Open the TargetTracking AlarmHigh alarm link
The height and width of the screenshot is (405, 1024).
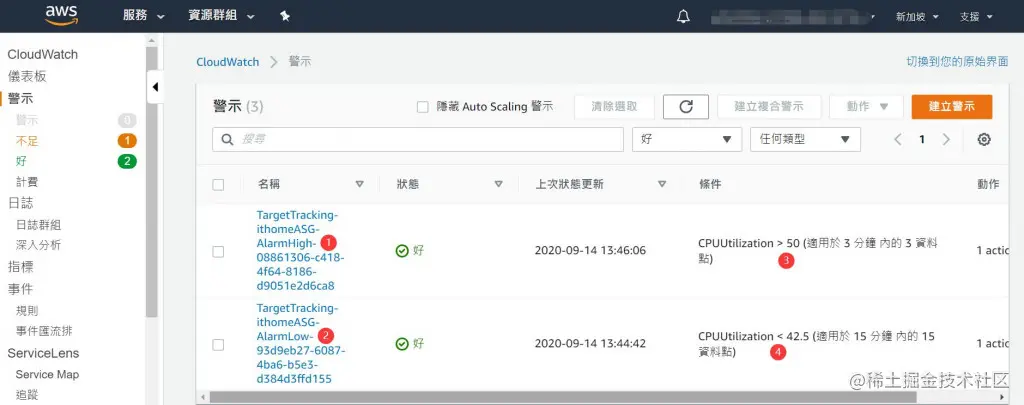(x=300, y=250)
